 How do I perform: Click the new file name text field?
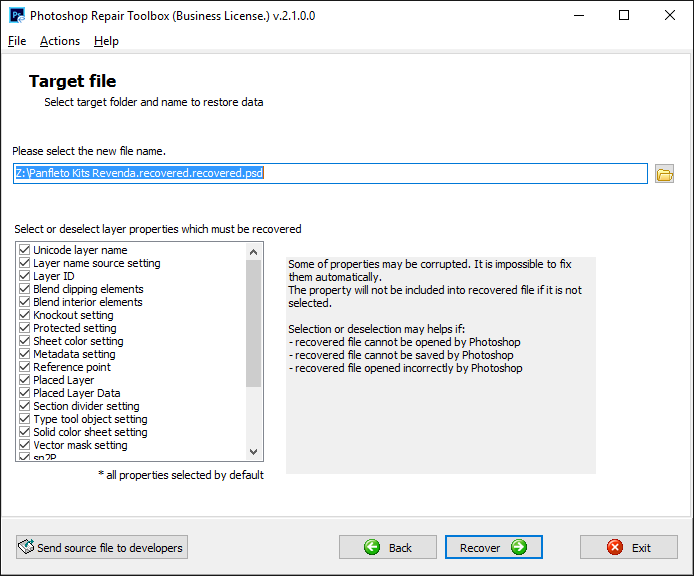[x=330, y=173]
